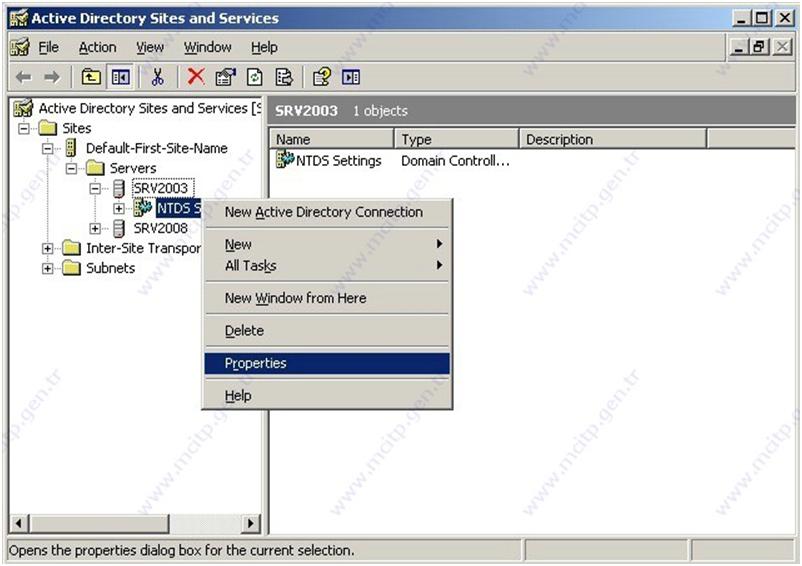Image resolution: width=802 pixels, height=566 pixels.
Task: Click the 'Domain Controll...' type cell
Action: tap(455, 161)
